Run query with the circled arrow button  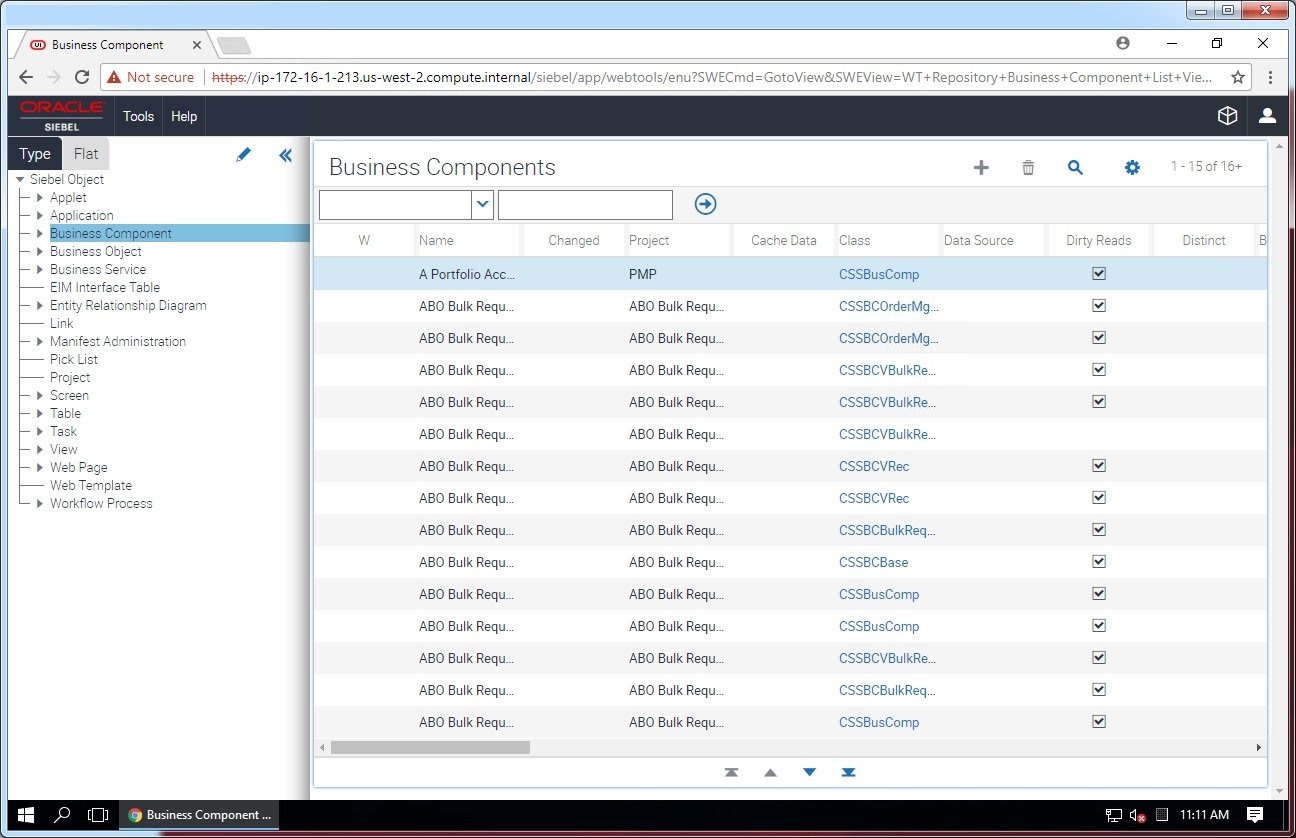coord(705,204)
